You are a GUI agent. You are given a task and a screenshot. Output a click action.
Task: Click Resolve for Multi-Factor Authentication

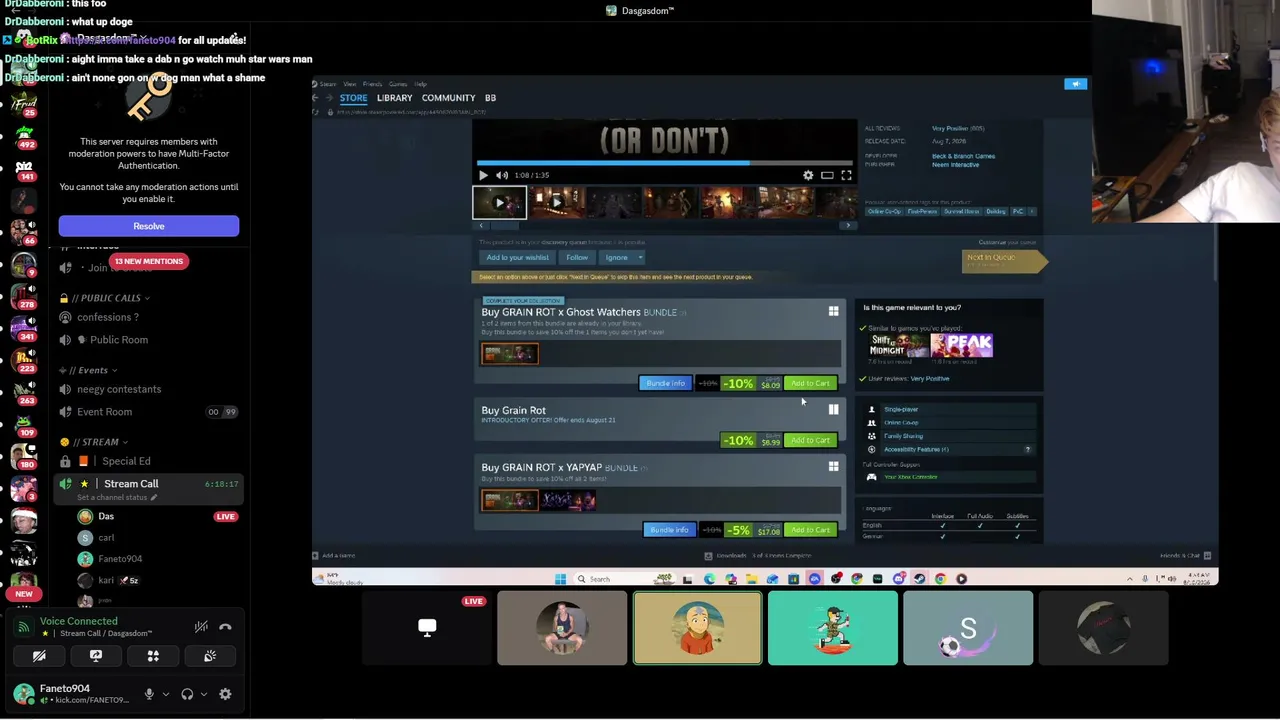(149, 226)
